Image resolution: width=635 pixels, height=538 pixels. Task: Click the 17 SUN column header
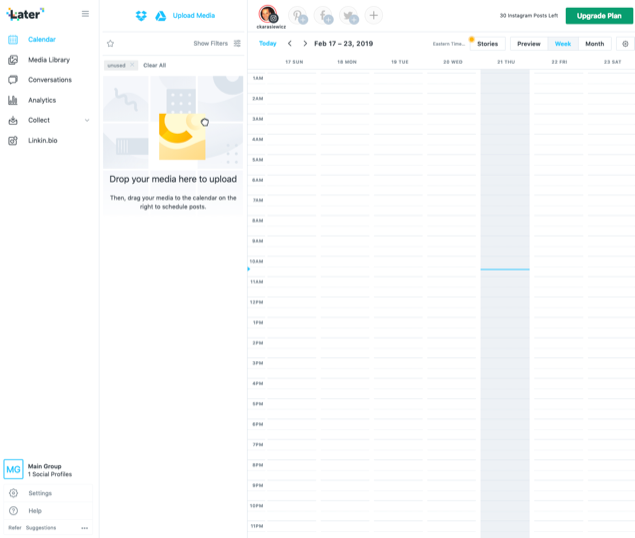294,62
